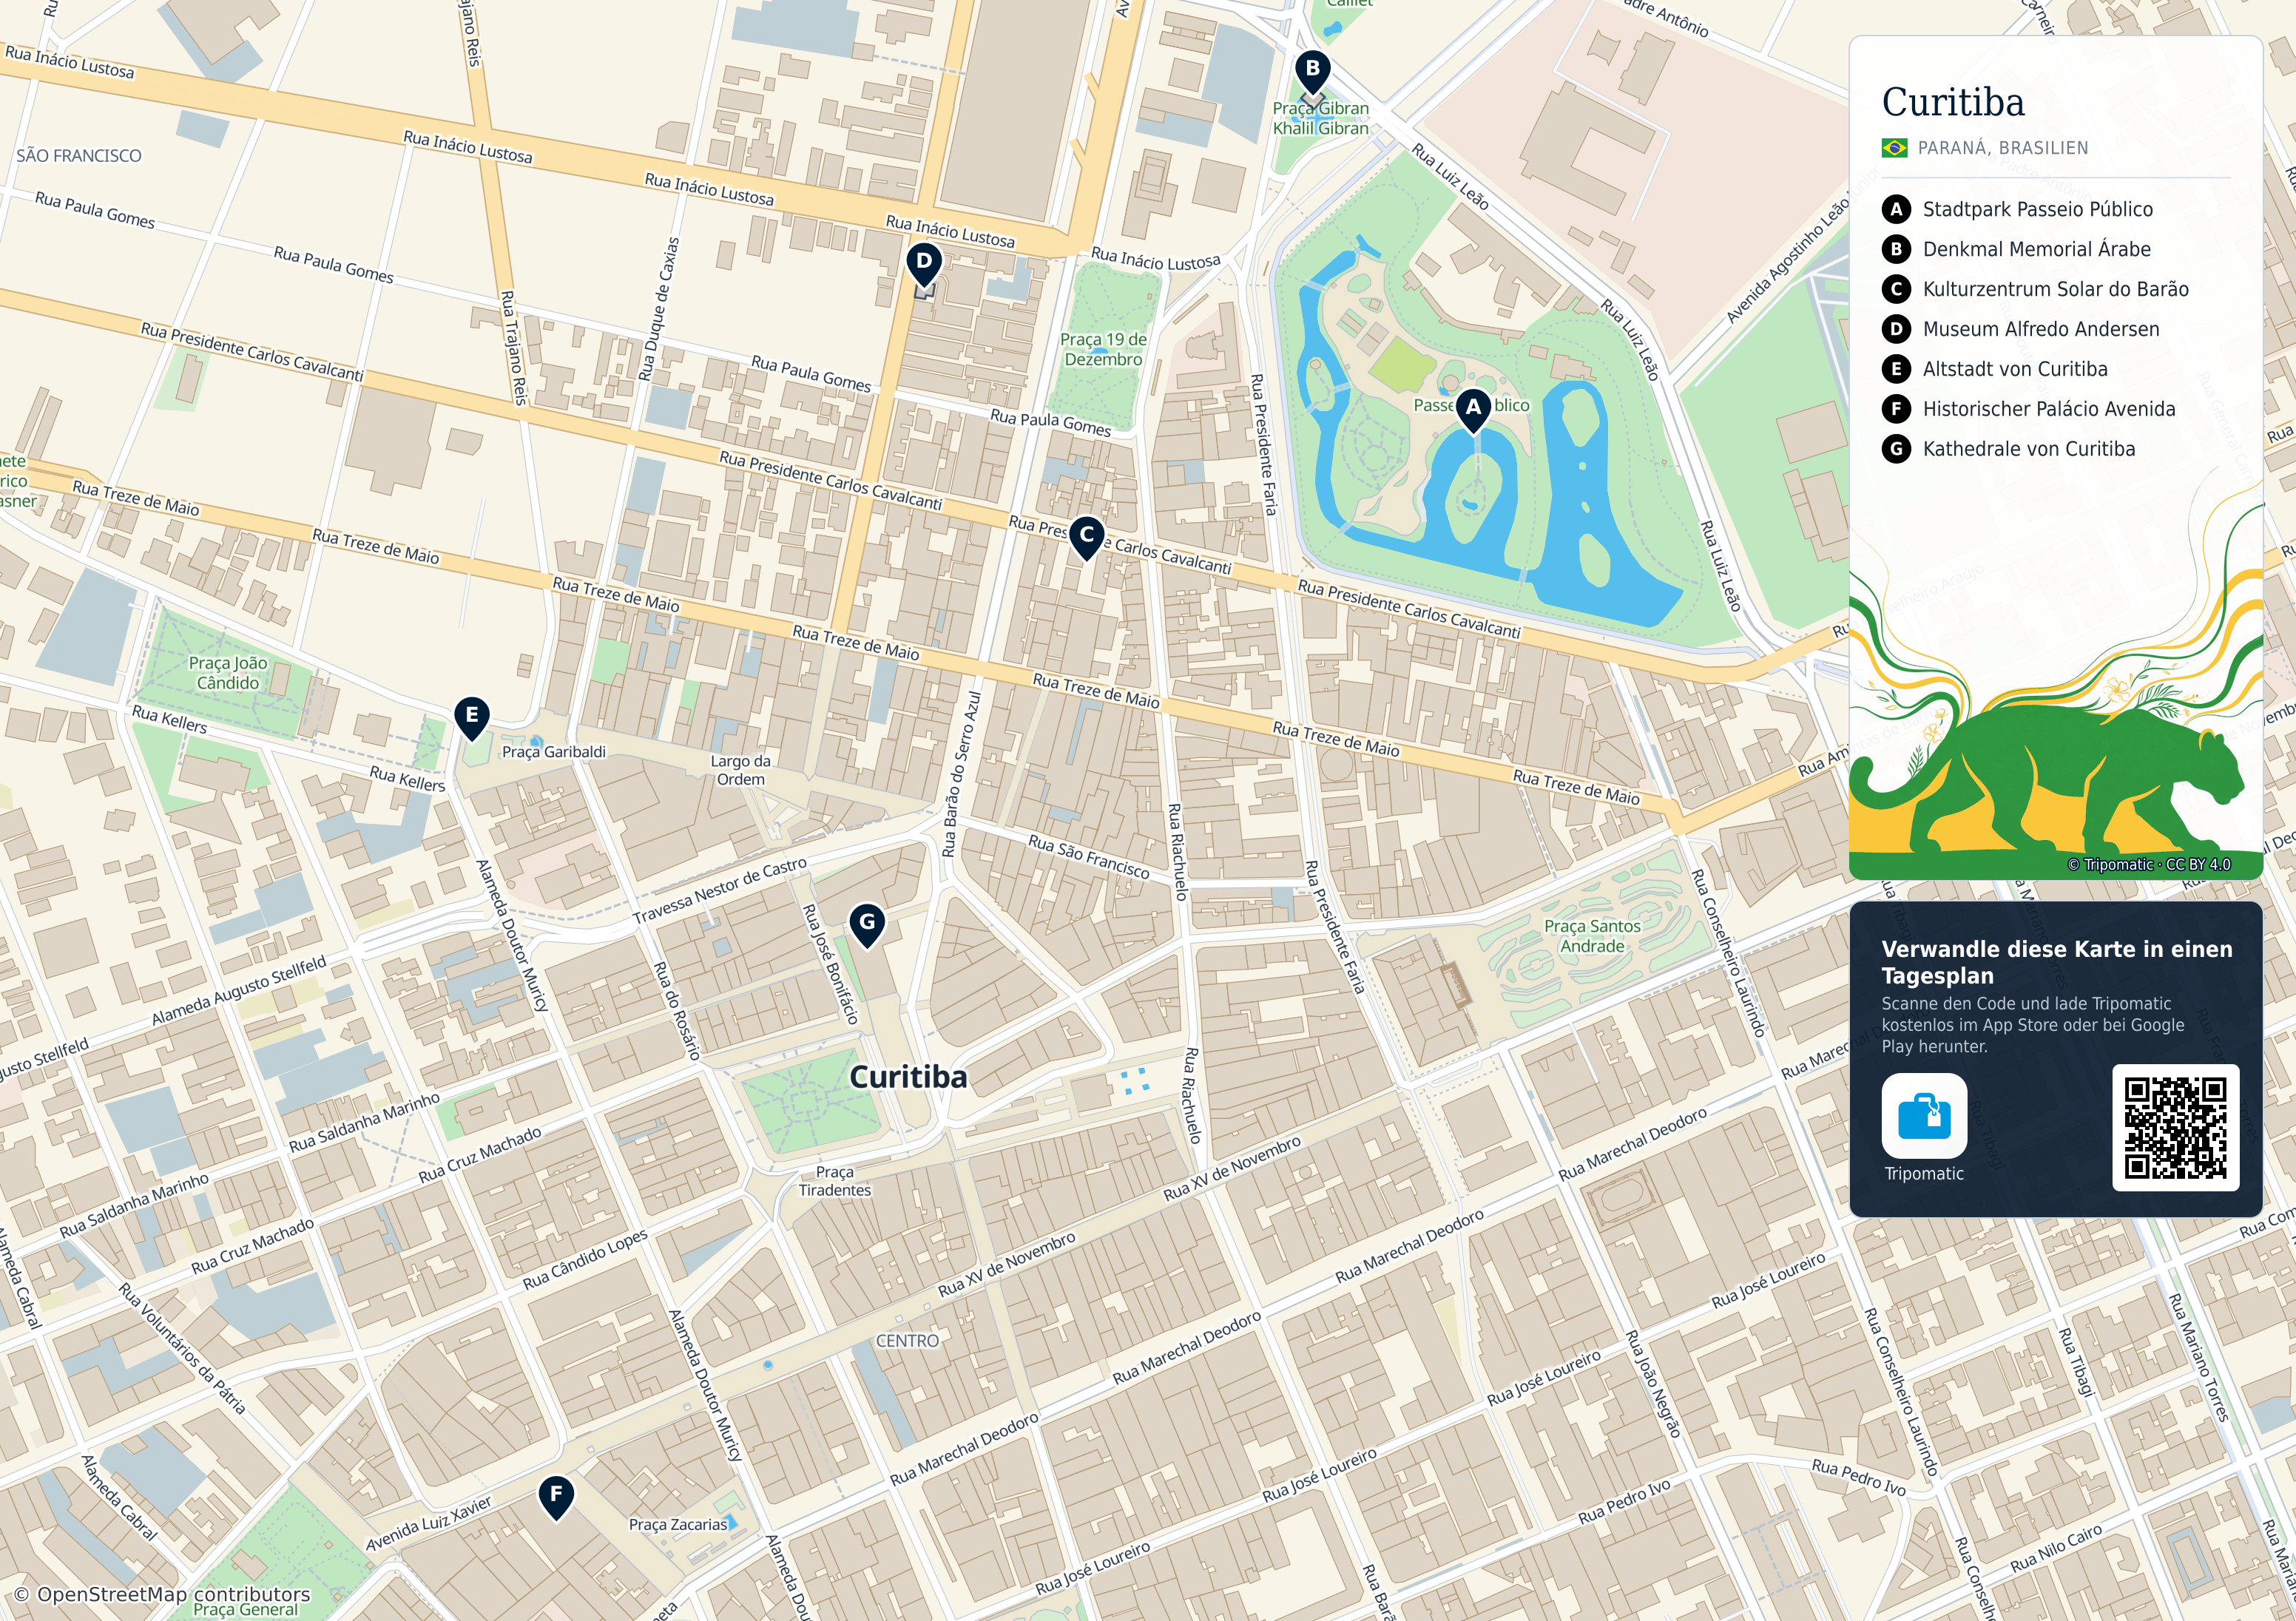Select 'Museum Alfredo Andersen' entry
The height and width of the screenshot is (1621, 2296).
click(x=2040, y=329)
